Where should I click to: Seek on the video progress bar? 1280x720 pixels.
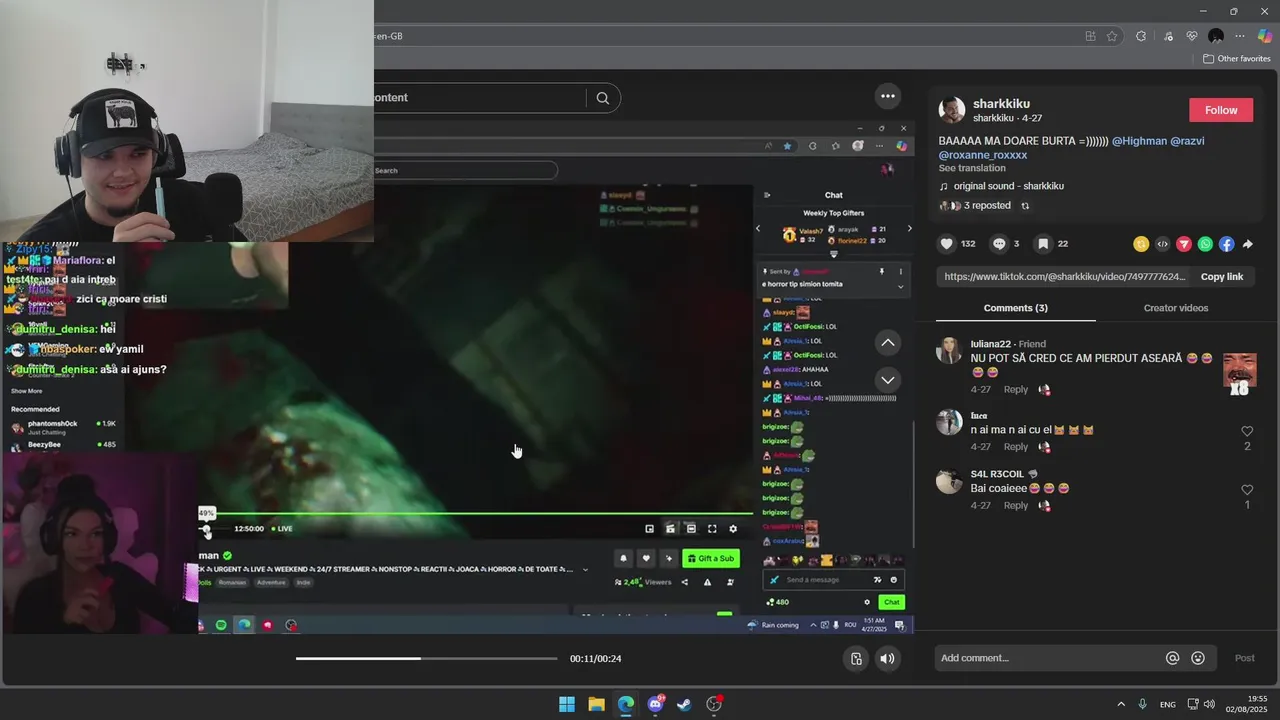coord(426,658)
